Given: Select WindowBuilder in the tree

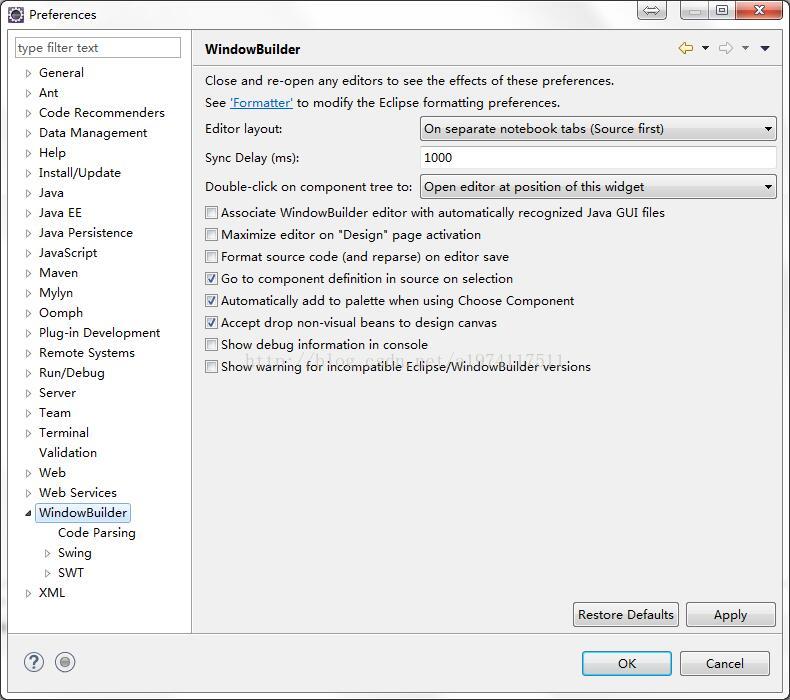Looking at the screenshot, I should tap(83, 513).
